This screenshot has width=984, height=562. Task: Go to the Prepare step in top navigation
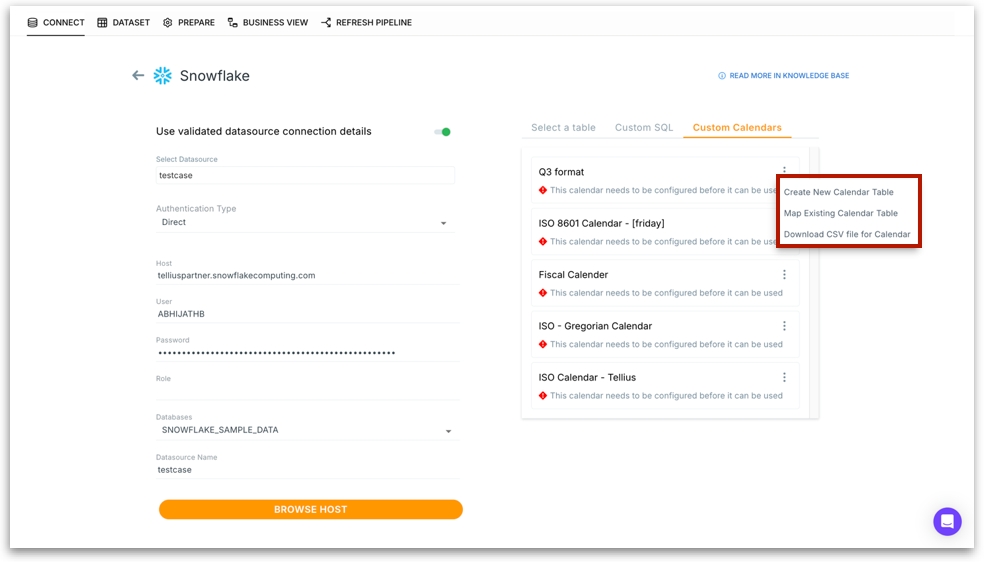(188, 22)
